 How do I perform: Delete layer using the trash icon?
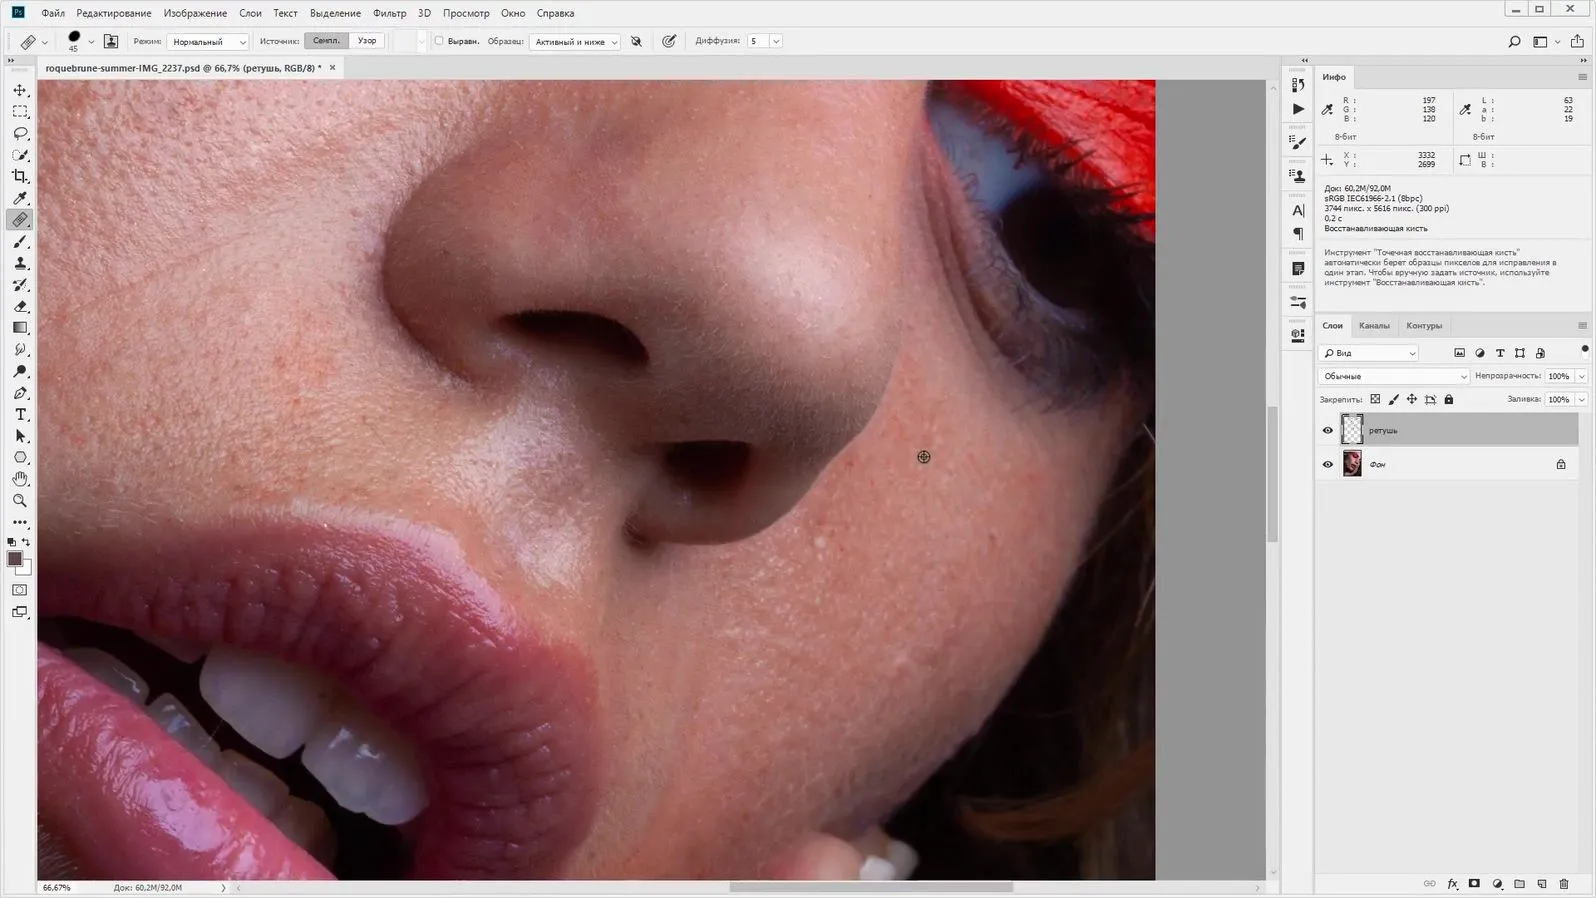[1564, 884]
